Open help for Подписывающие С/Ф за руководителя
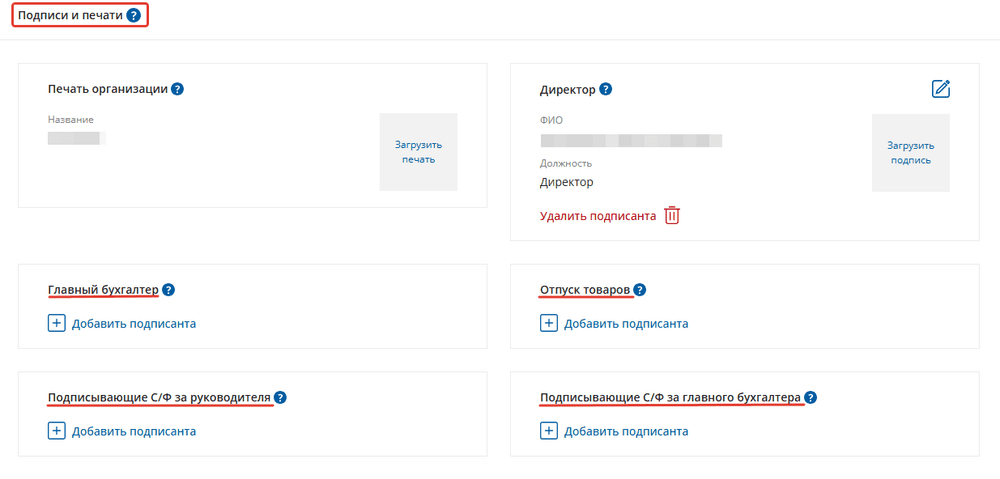Viewport: 1000px width, 479px height. pyautogui.click(x=281, y=397)
